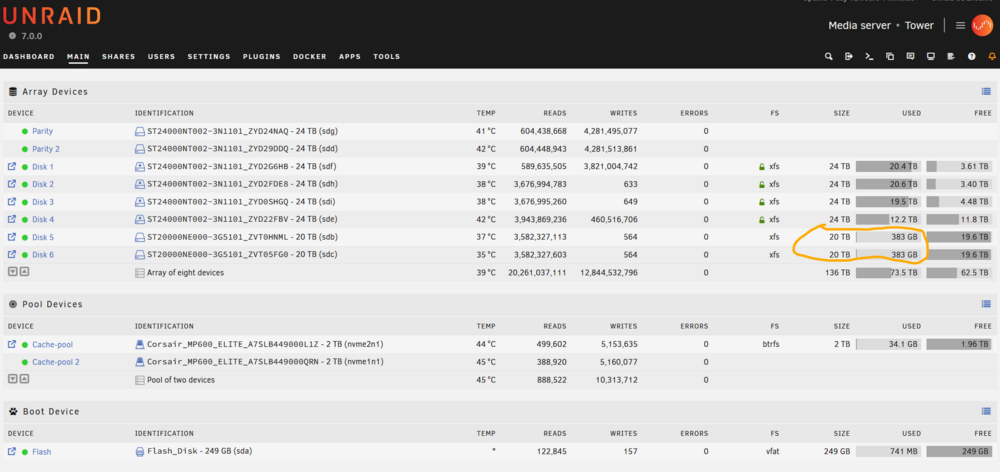Open the Disk 1 settings link
Image resolution: width=1000 pixels, height=472 pixels.
click(x=43, y=167)
